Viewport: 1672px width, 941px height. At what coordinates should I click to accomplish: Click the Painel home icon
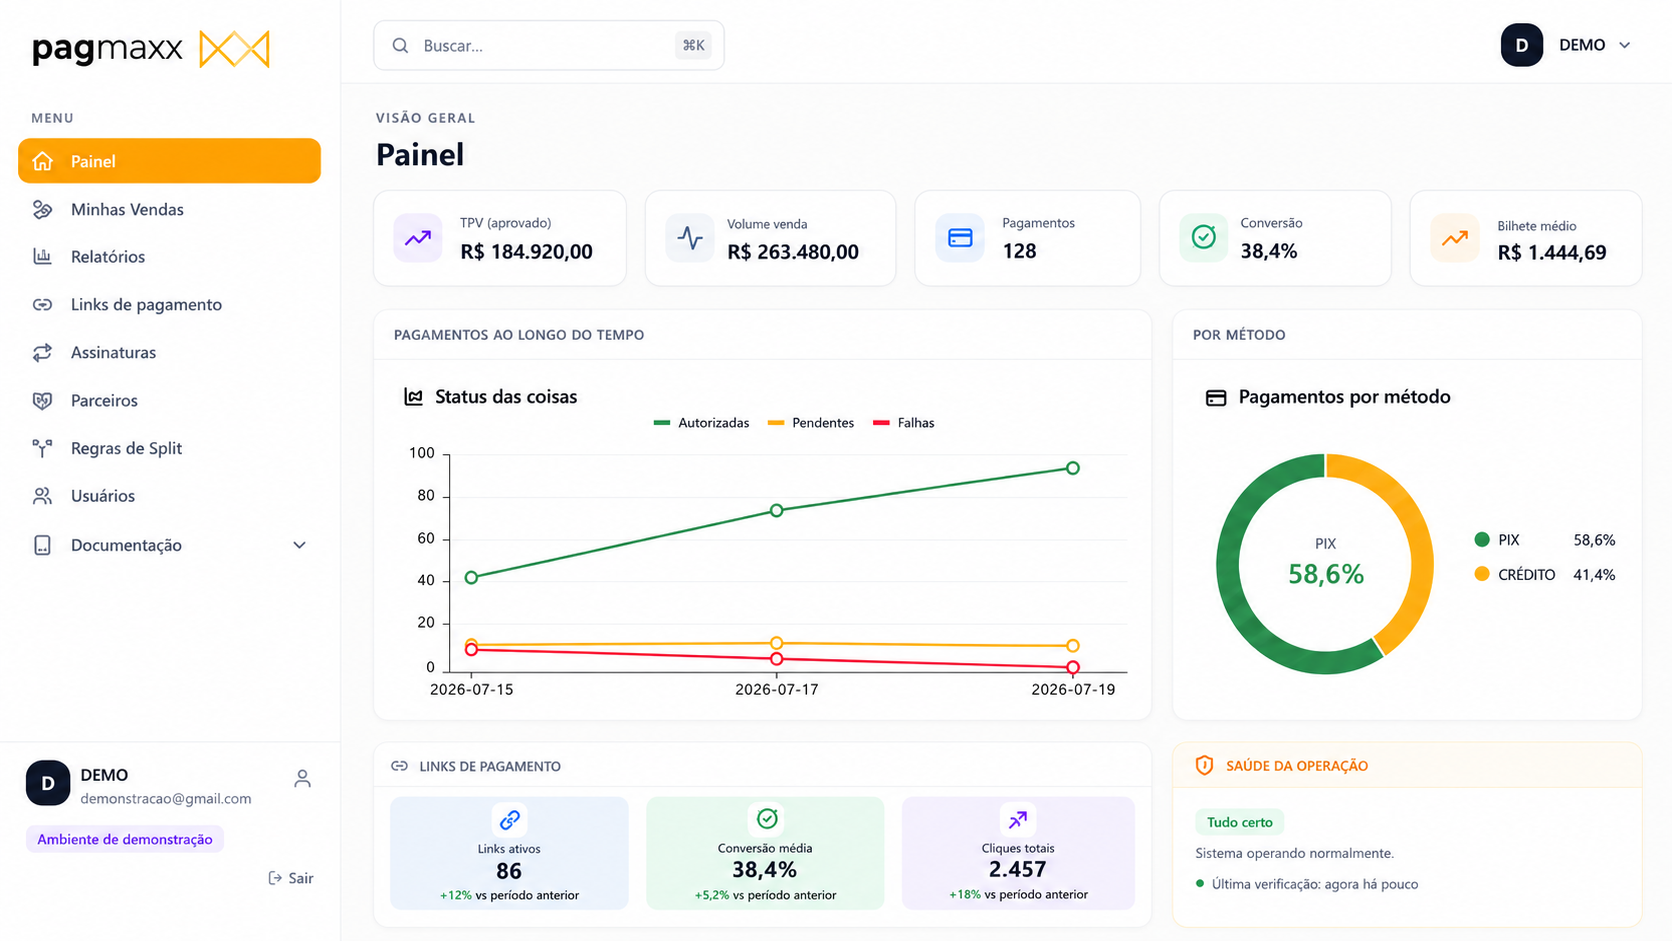click(x=42, y=161)
